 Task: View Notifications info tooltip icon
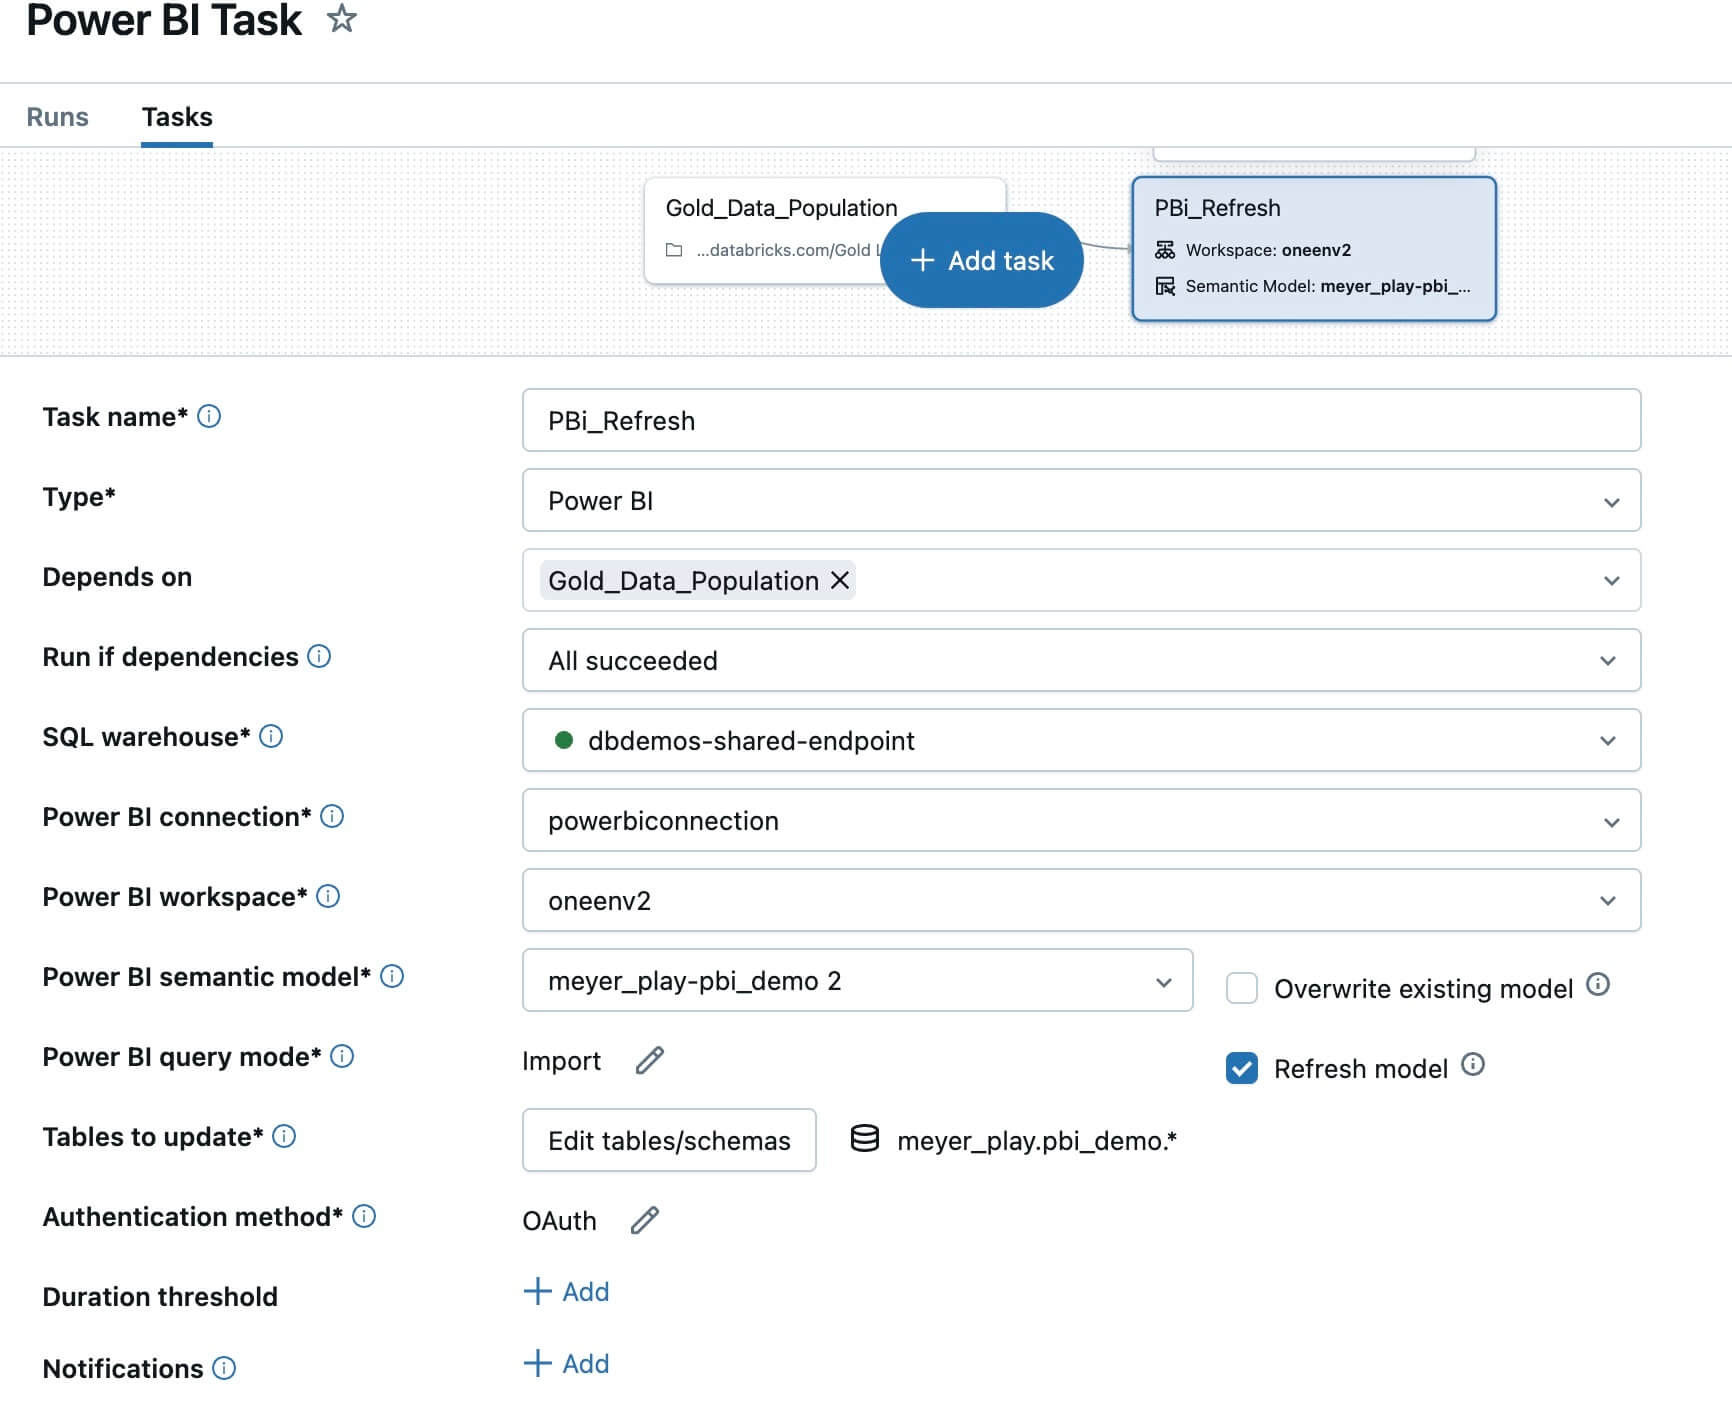(224, 1368)
